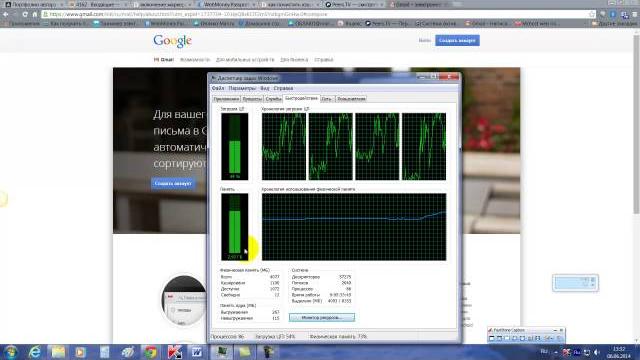Switch to Google Chrome taskbar icon
The height and width of the screenshot is (360, 640).
point(151,352)
